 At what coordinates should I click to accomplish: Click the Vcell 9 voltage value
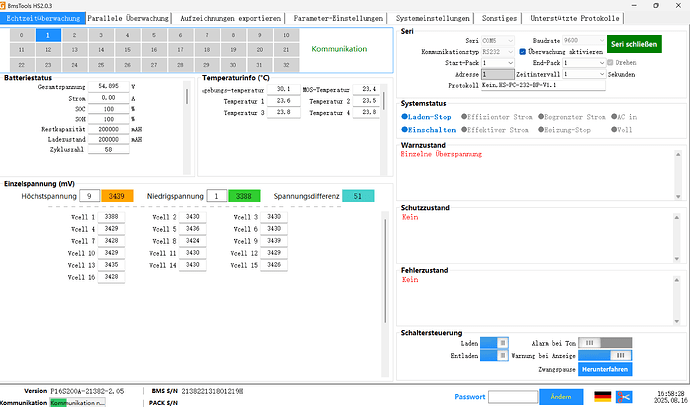pos(274,241)
